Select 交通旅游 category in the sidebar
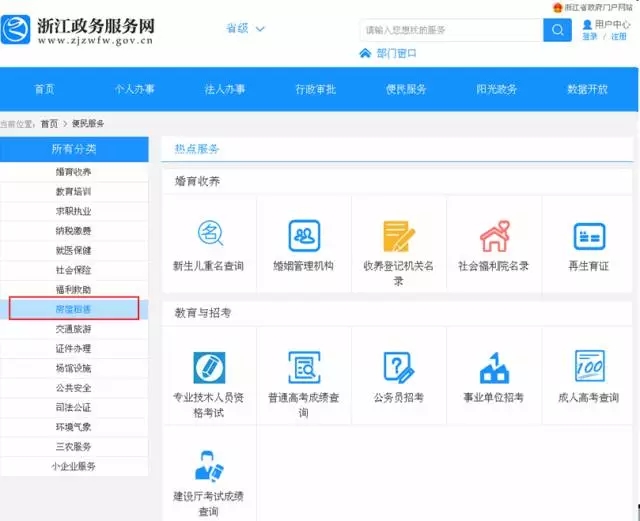The width and height of the screenshot is (640, 521). (73, 329)
